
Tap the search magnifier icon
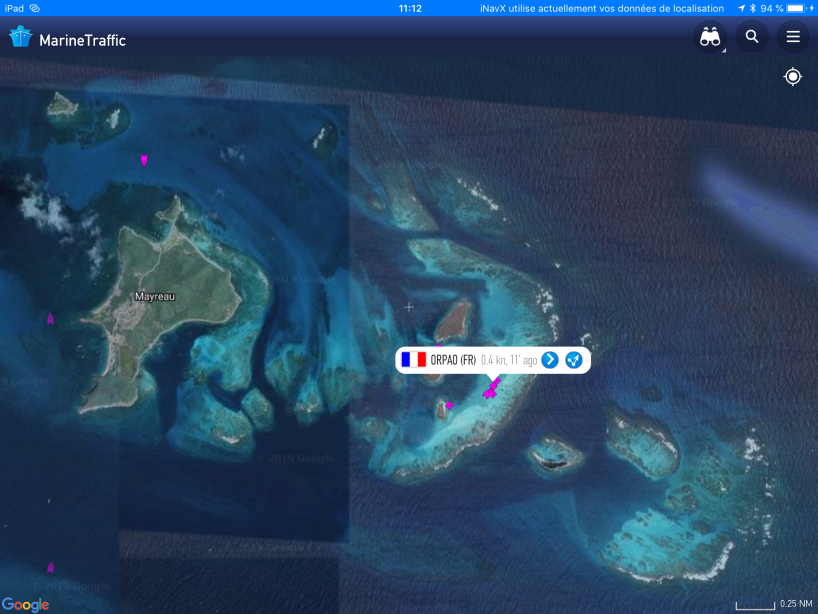coord(752,37)
